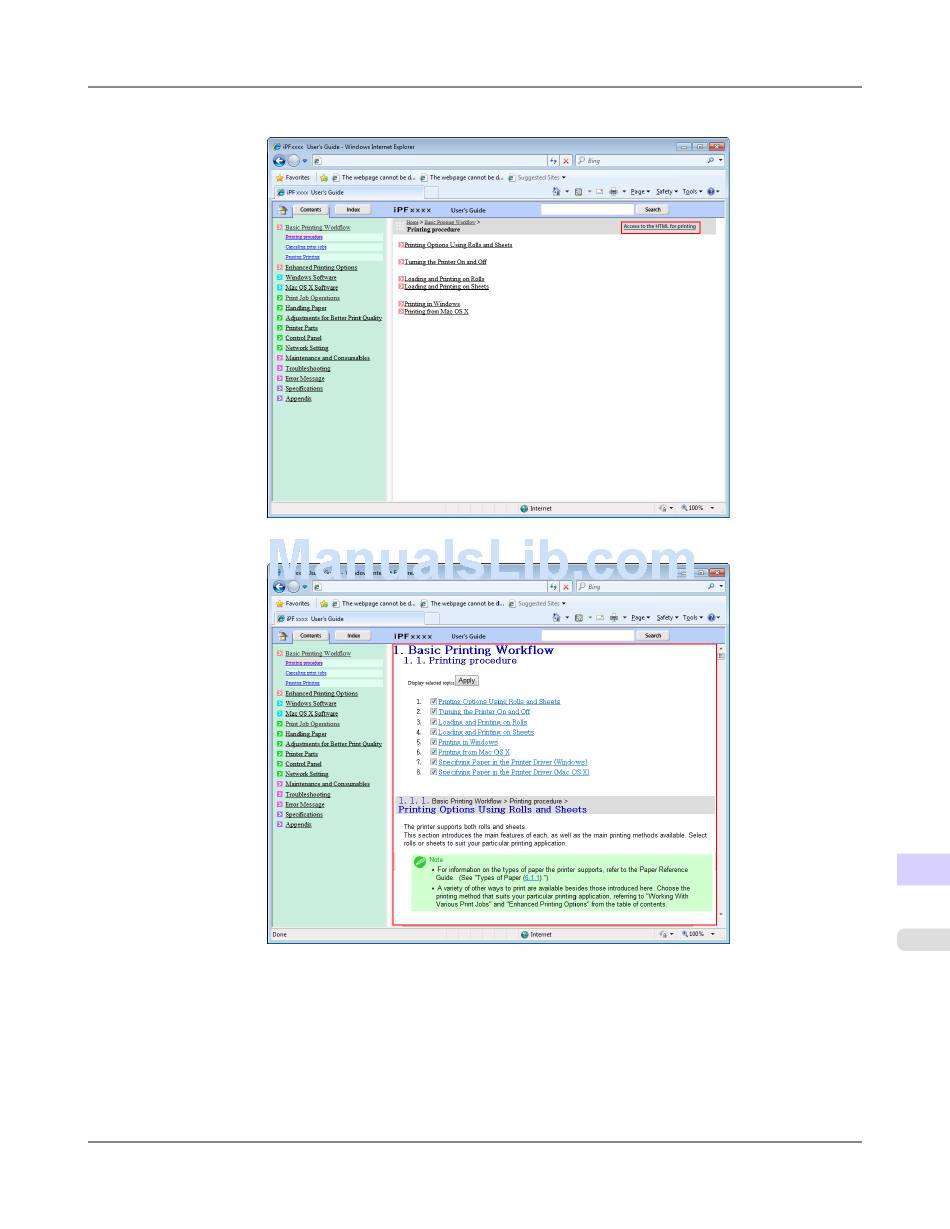This screenshot has width=950, height=1229.
Task: Select Contents tab in lower window
Action: pyautogui.click(x=311, y=636)
